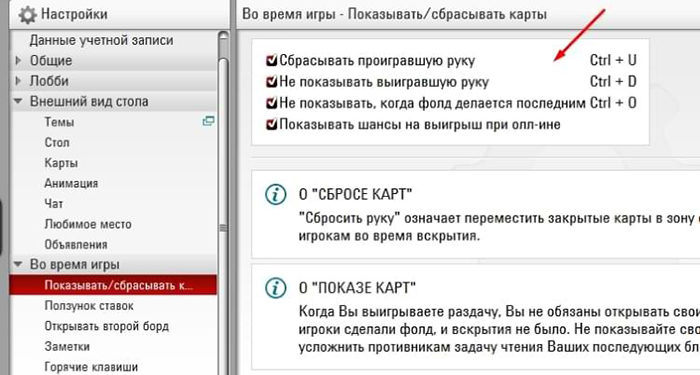Click the О "ПОКАЗЕ КАРТ" heading
Screen dimensions: 700x375
click(x=357, y=288)
